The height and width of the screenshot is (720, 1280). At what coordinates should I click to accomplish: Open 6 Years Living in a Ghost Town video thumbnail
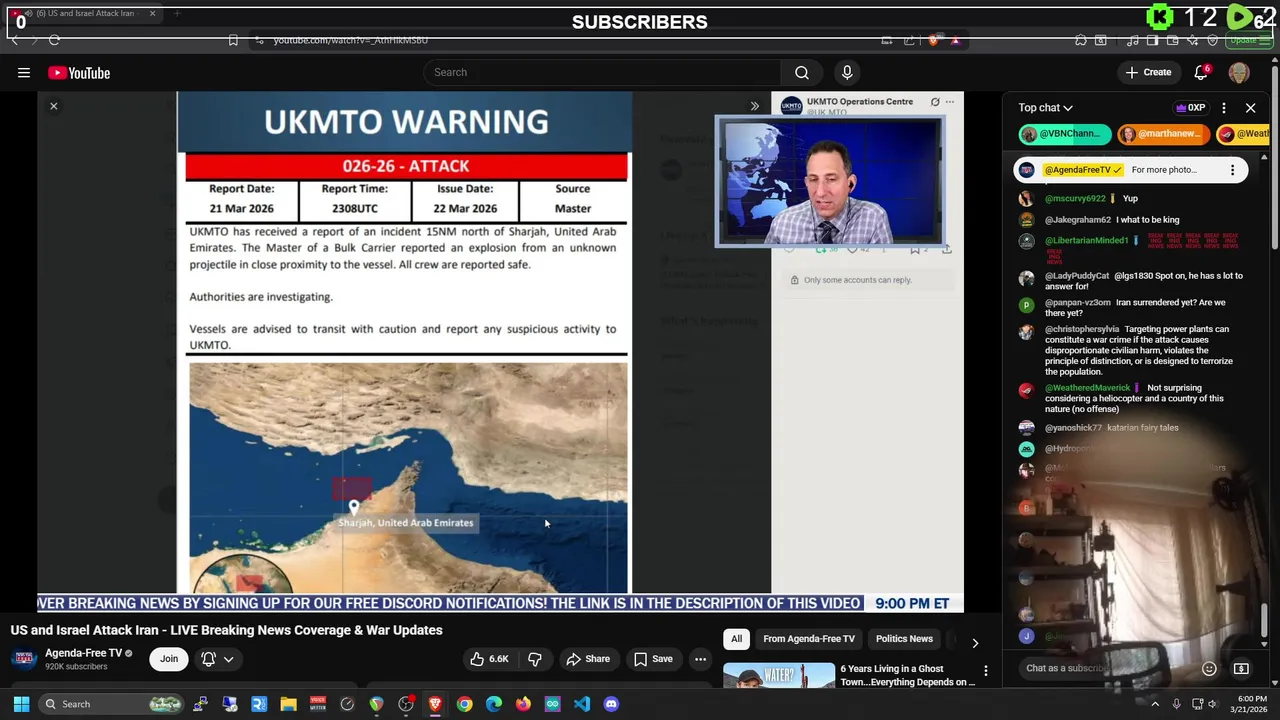(779, 675)
